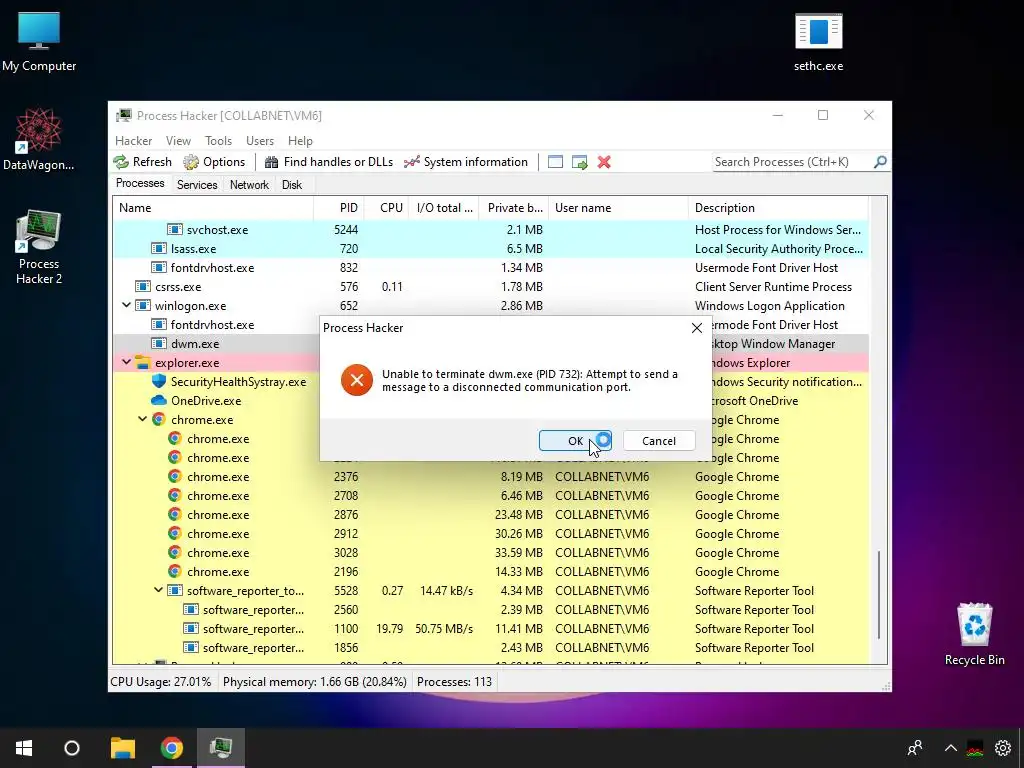Open the Tools menu
The height and width of the screenshot is (768, 1024).
(x=218, y=141)
